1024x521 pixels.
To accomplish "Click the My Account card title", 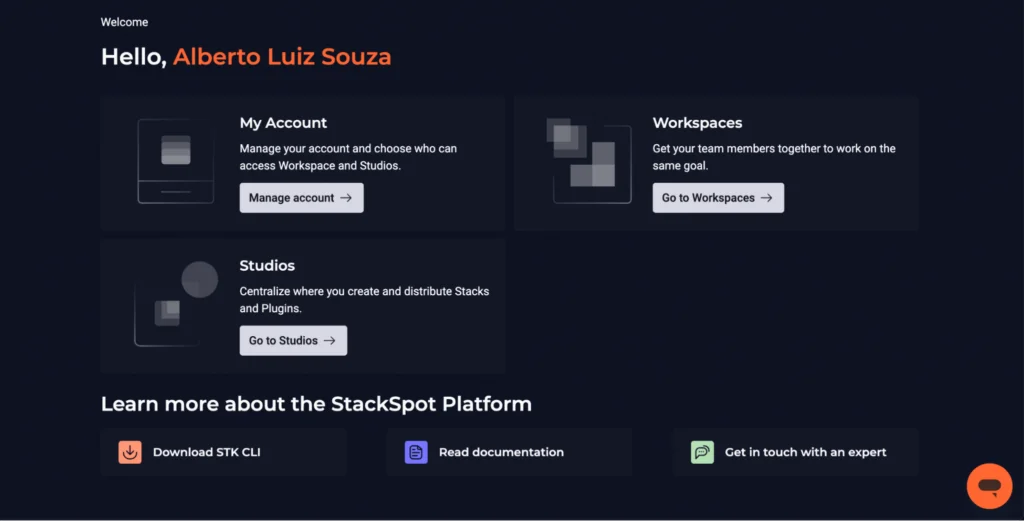I will point(283,123).
